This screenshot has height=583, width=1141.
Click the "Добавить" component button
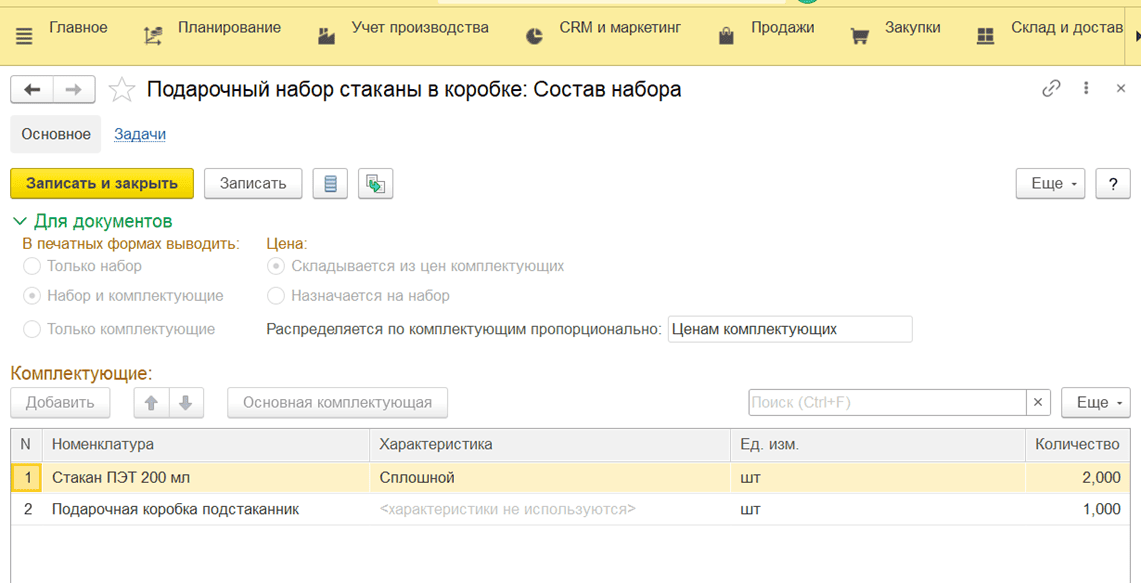click(x=60, y=403)
